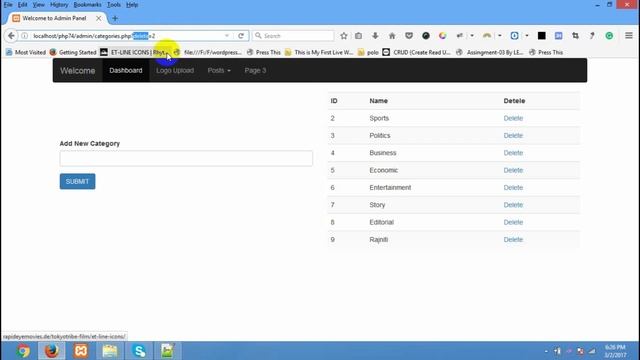Delete the Entertainment category
The image size is (640, 360).
[x=513, y=188]
